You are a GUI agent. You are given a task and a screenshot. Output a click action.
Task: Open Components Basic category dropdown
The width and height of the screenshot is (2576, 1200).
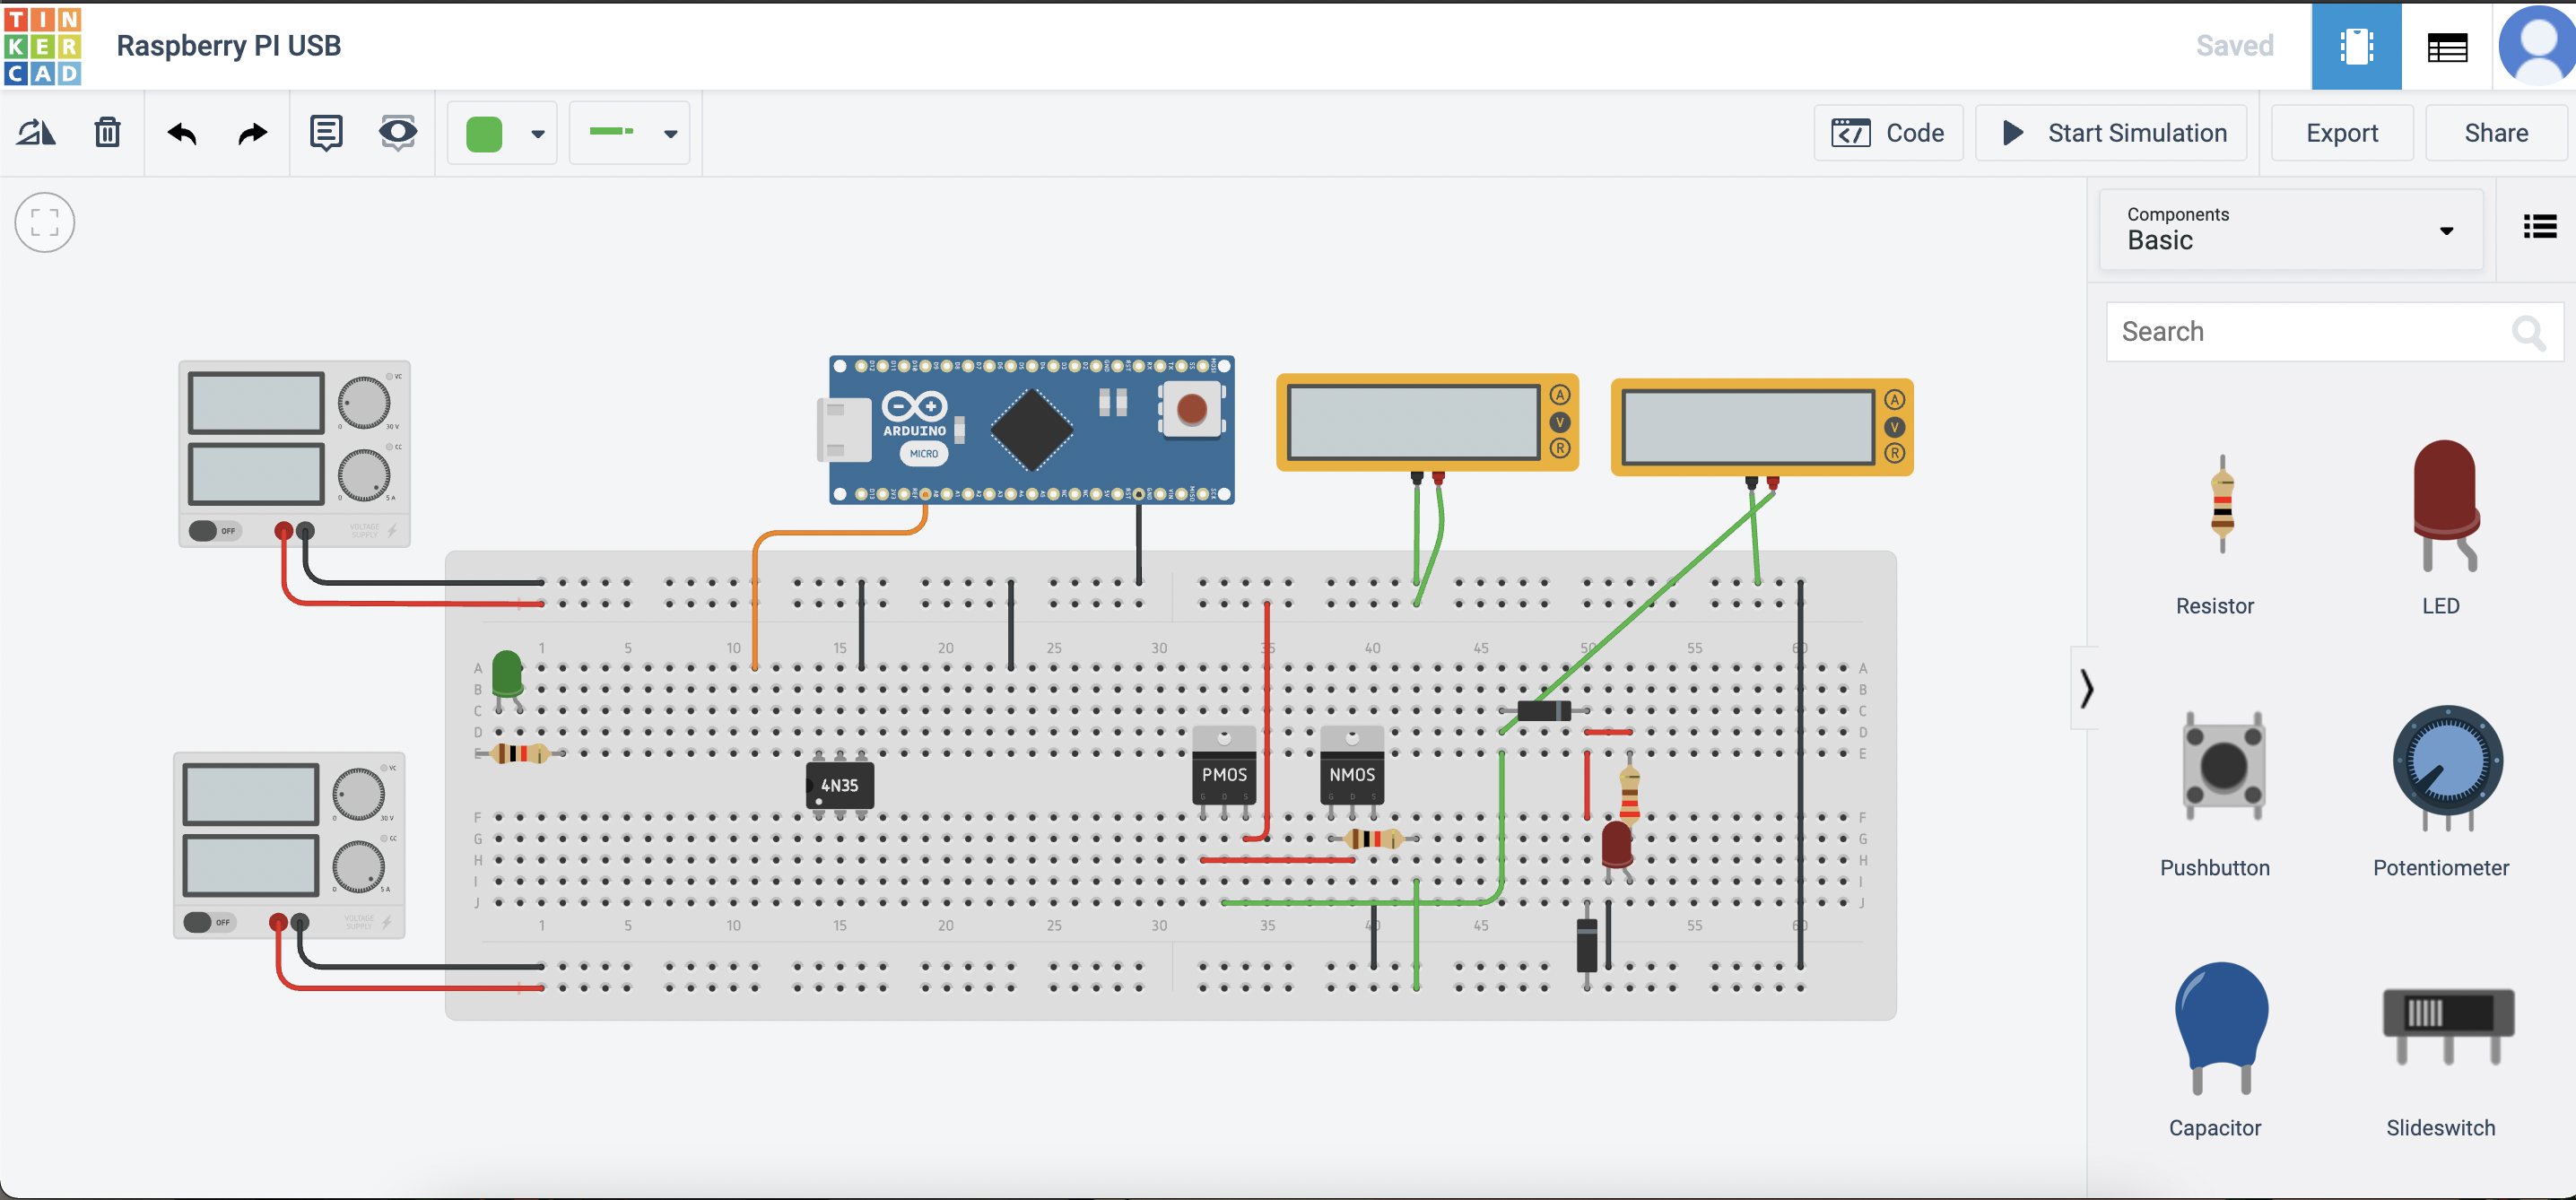[2290, 229]
